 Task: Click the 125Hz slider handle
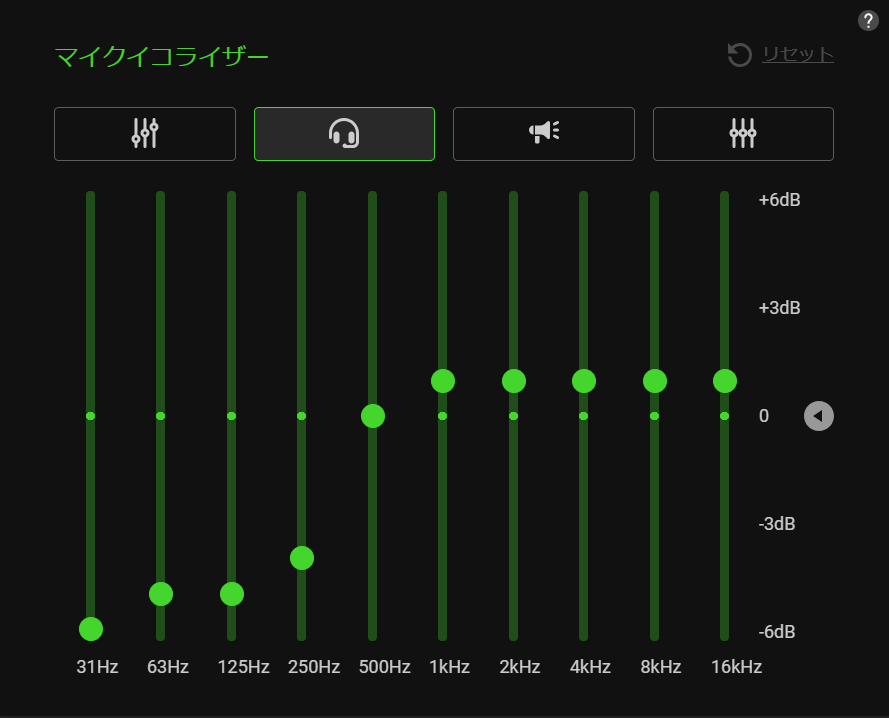click(x=232, y=594)
